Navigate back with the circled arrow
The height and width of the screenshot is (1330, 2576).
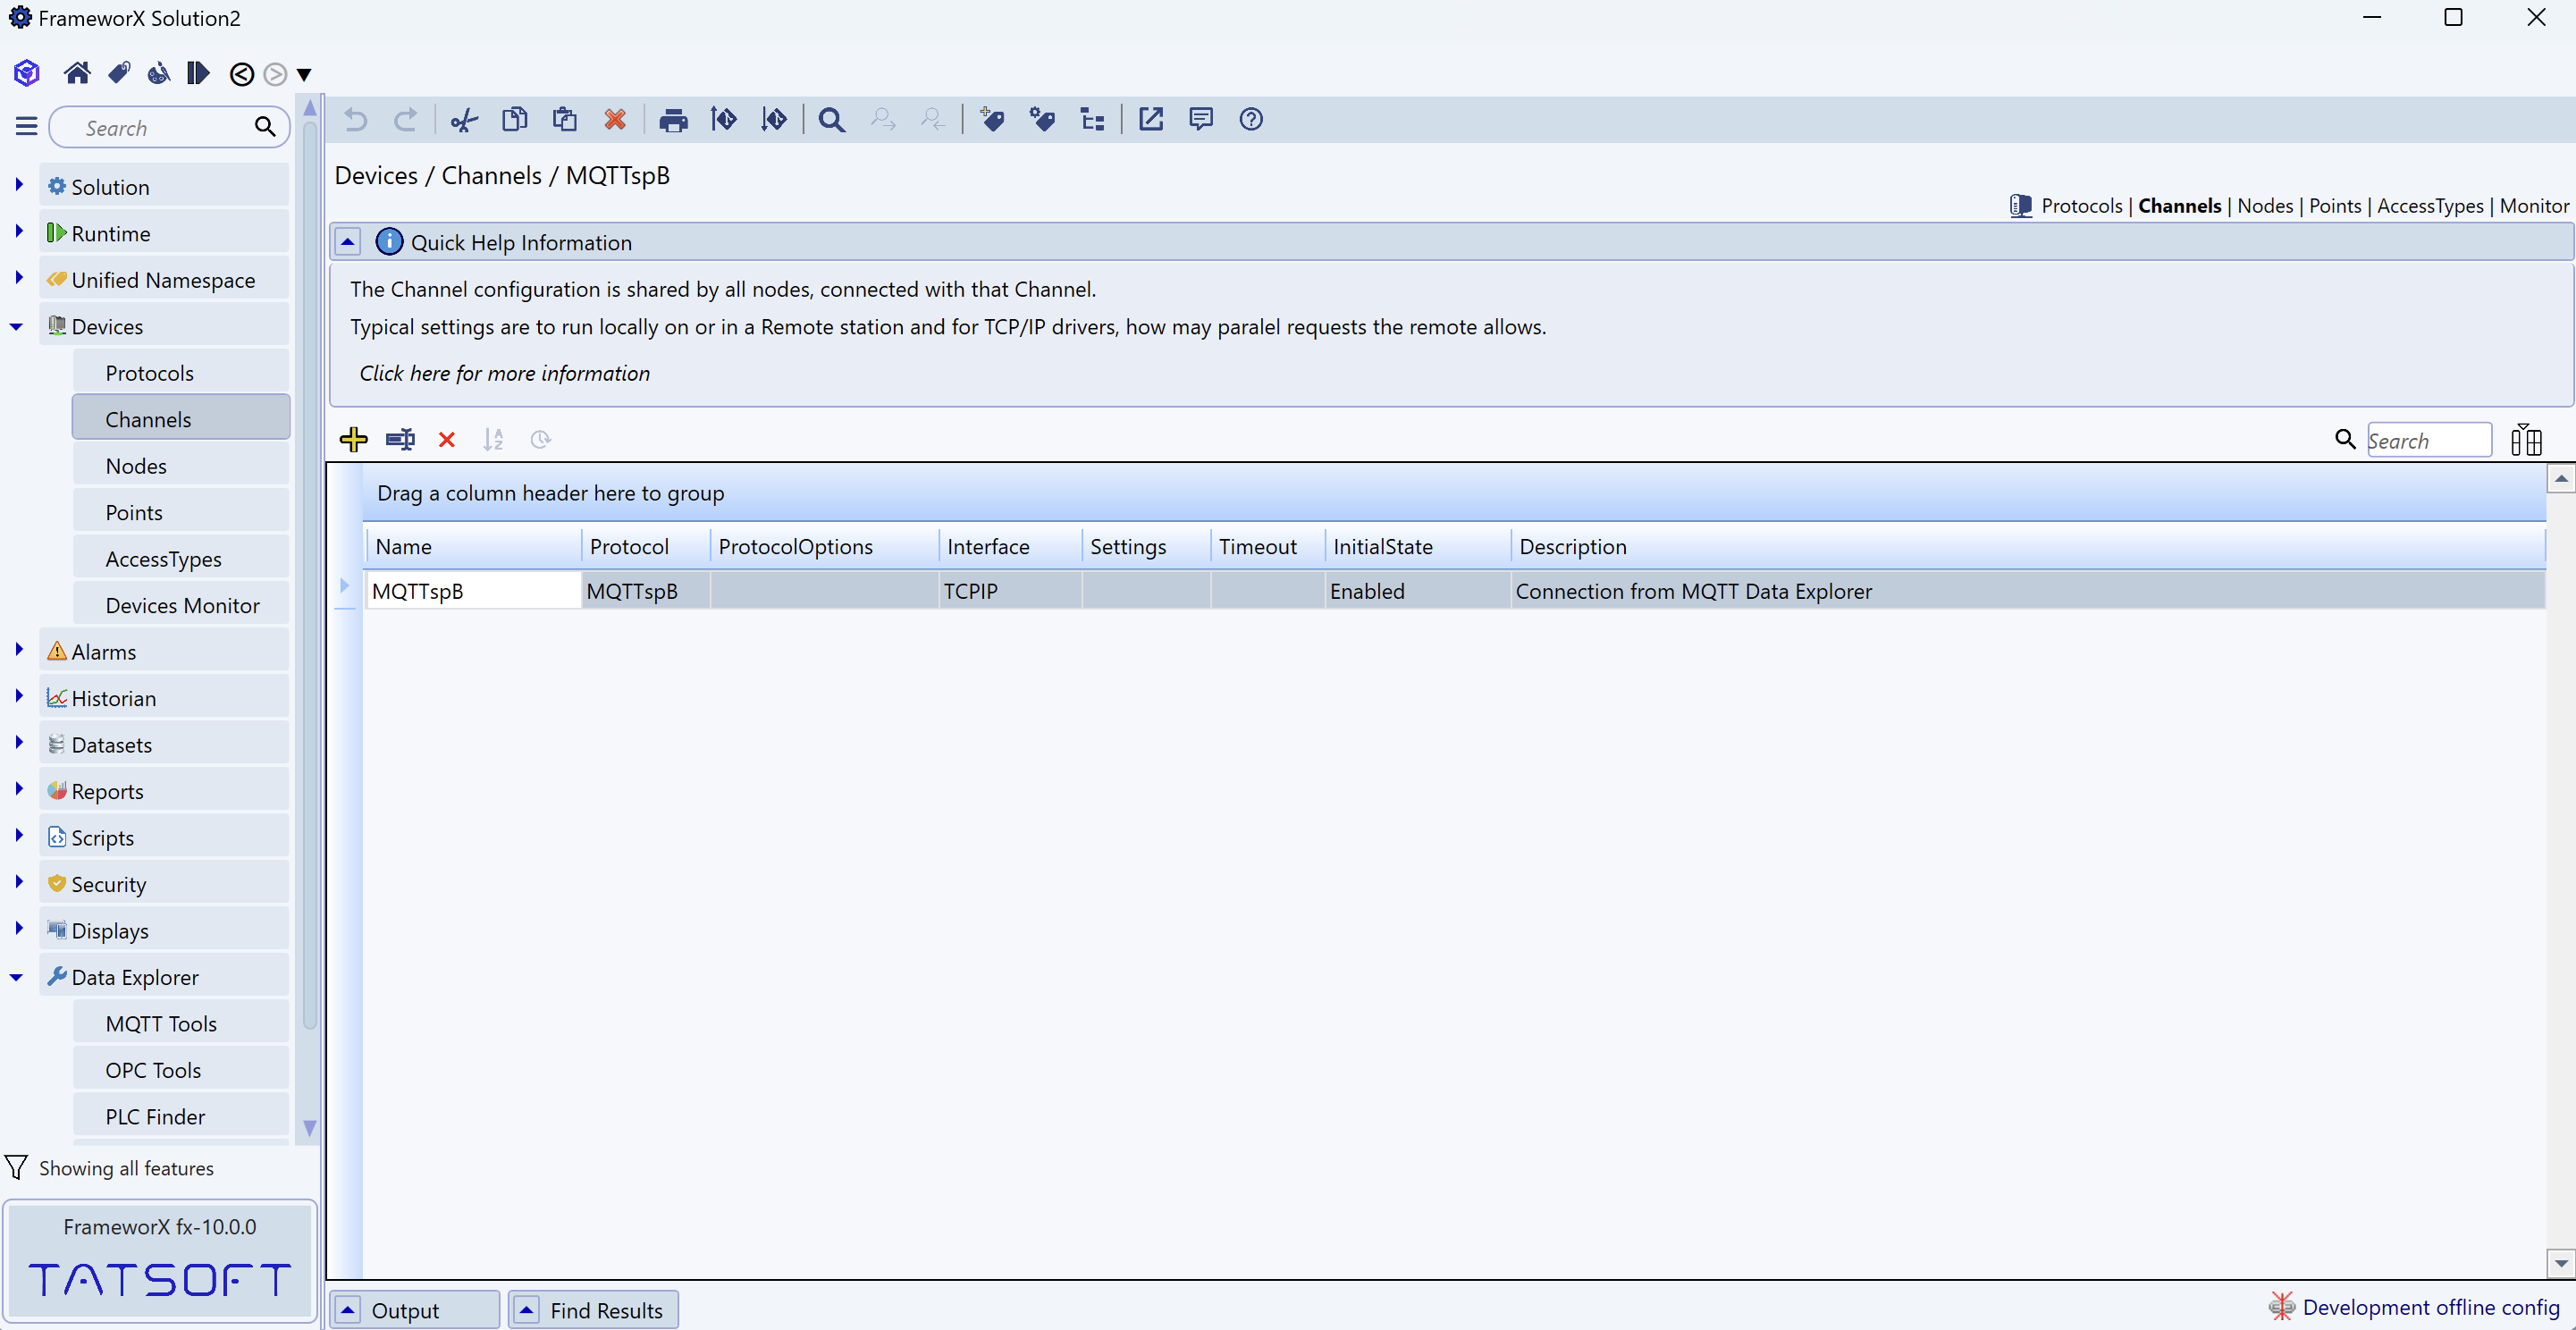tap(241, 74)
